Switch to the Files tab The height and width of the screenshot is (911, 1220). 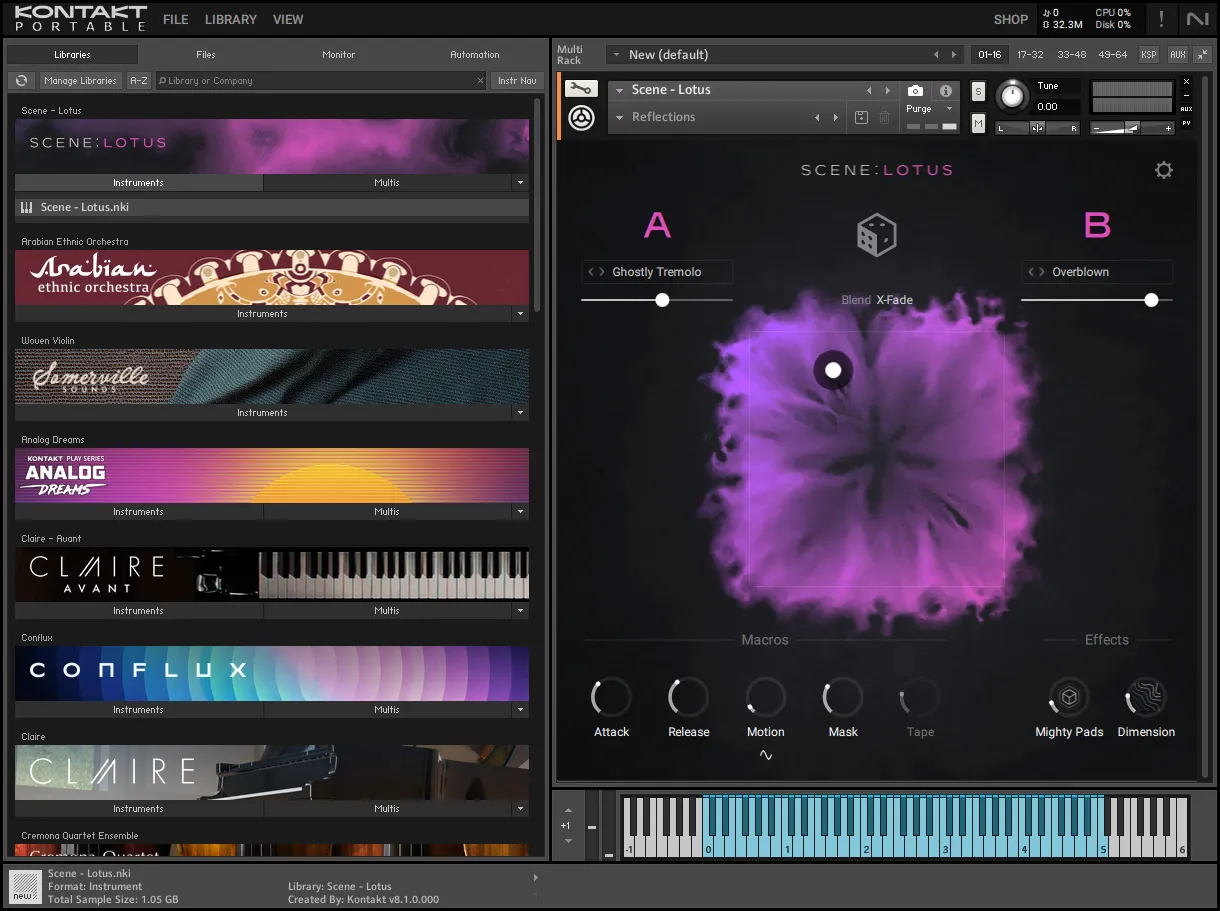point(205,55)
